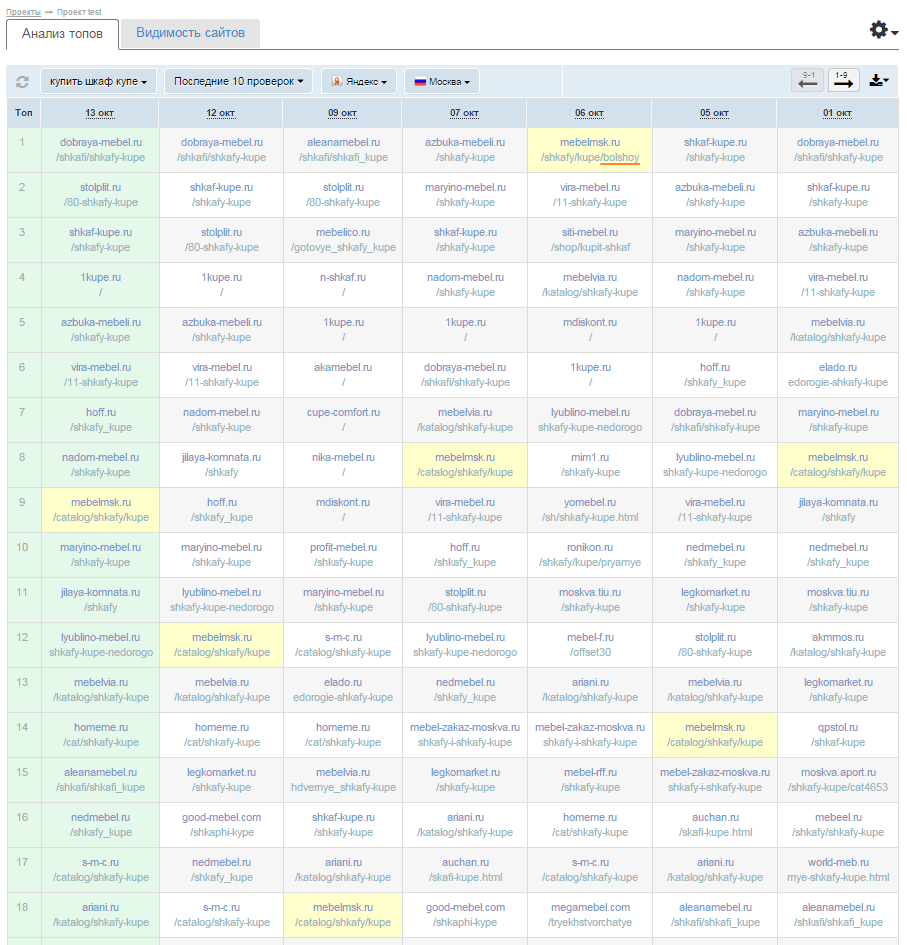Click legkomarket.ru in row 11

(715, 592)
